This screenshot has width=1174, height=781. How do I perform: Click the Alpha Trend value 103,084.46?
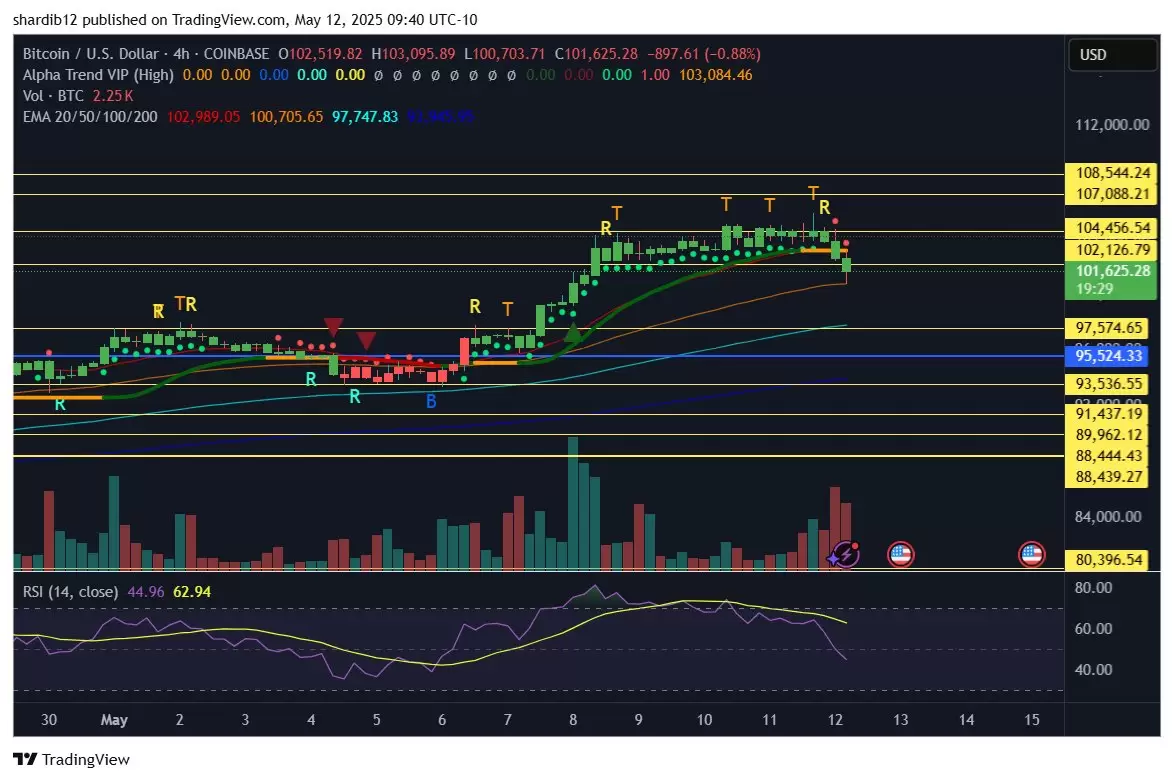(x=715, y=75)
